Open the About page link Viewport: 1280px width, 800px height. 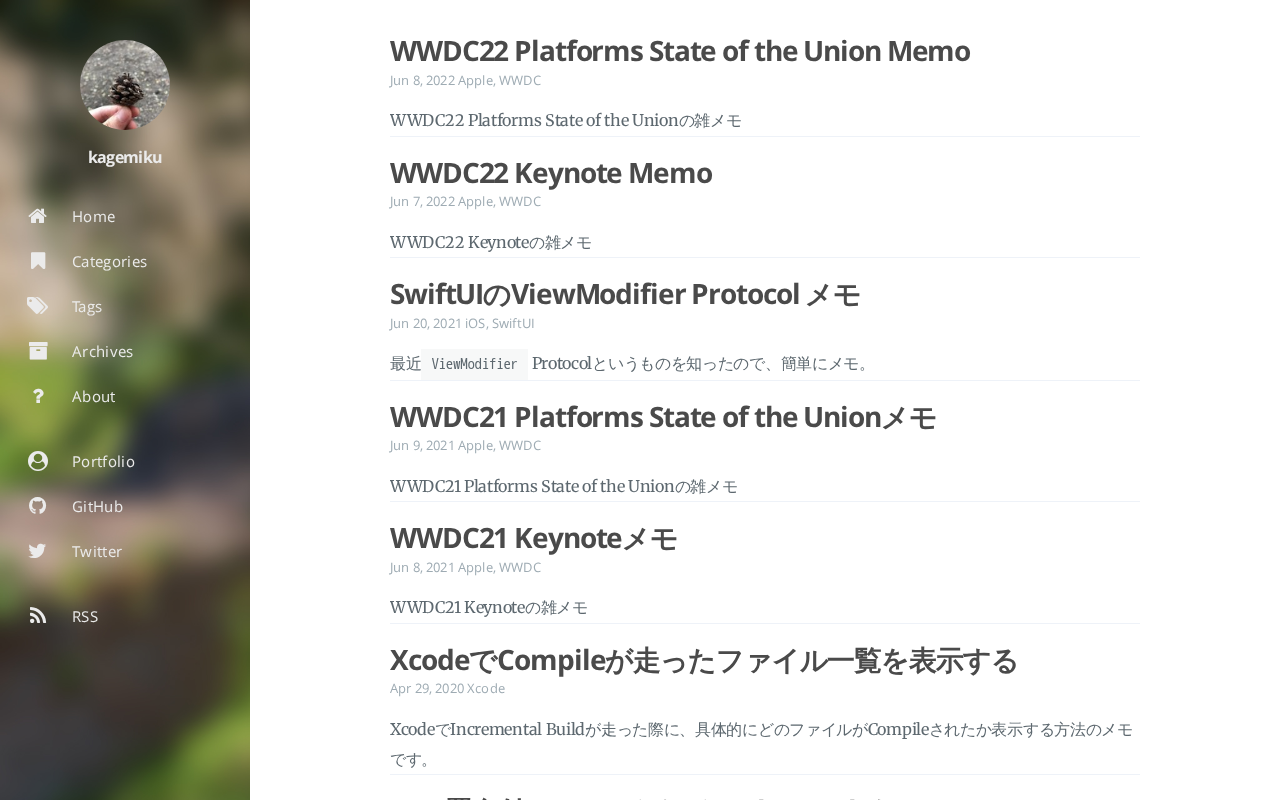pyautogui.click(x=93, y=396)
